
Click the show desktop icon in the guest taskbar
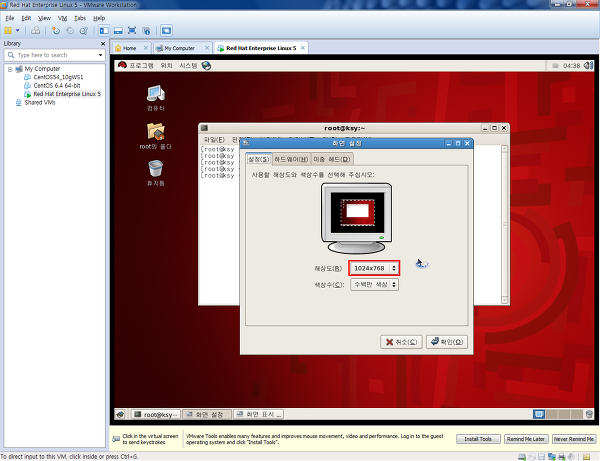pyautogui.click(x=121, y=414)
